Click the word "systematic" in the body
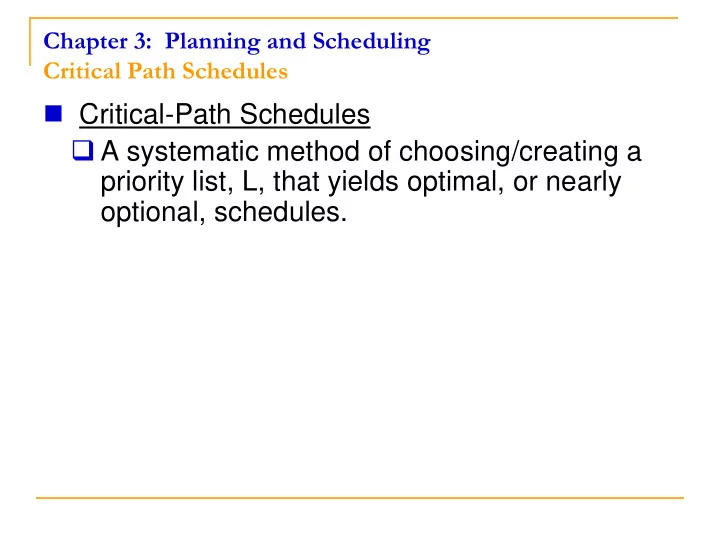Screen dimensions: 720x540 pyautogui.click(x=193, y=152)
